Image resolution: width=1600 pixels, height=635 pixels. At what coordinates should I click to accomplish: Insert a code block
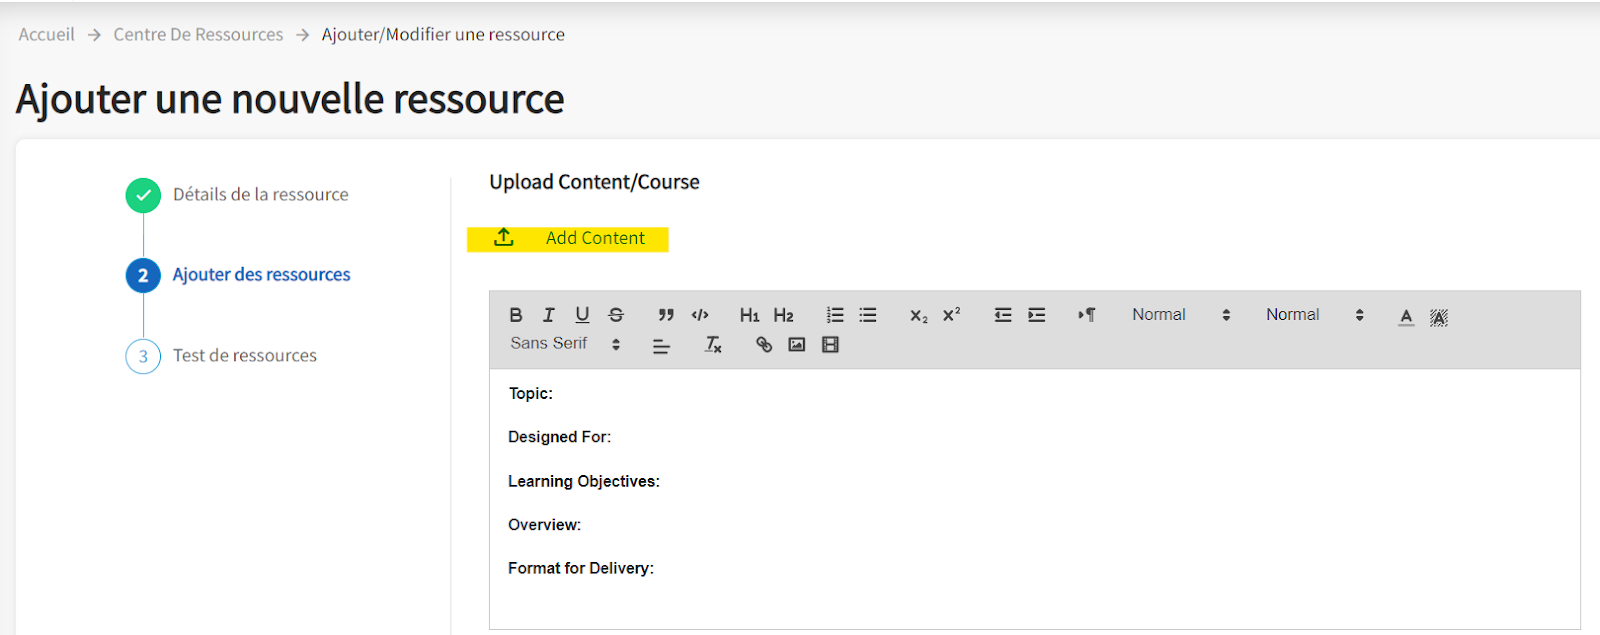[x=700, y=315]
